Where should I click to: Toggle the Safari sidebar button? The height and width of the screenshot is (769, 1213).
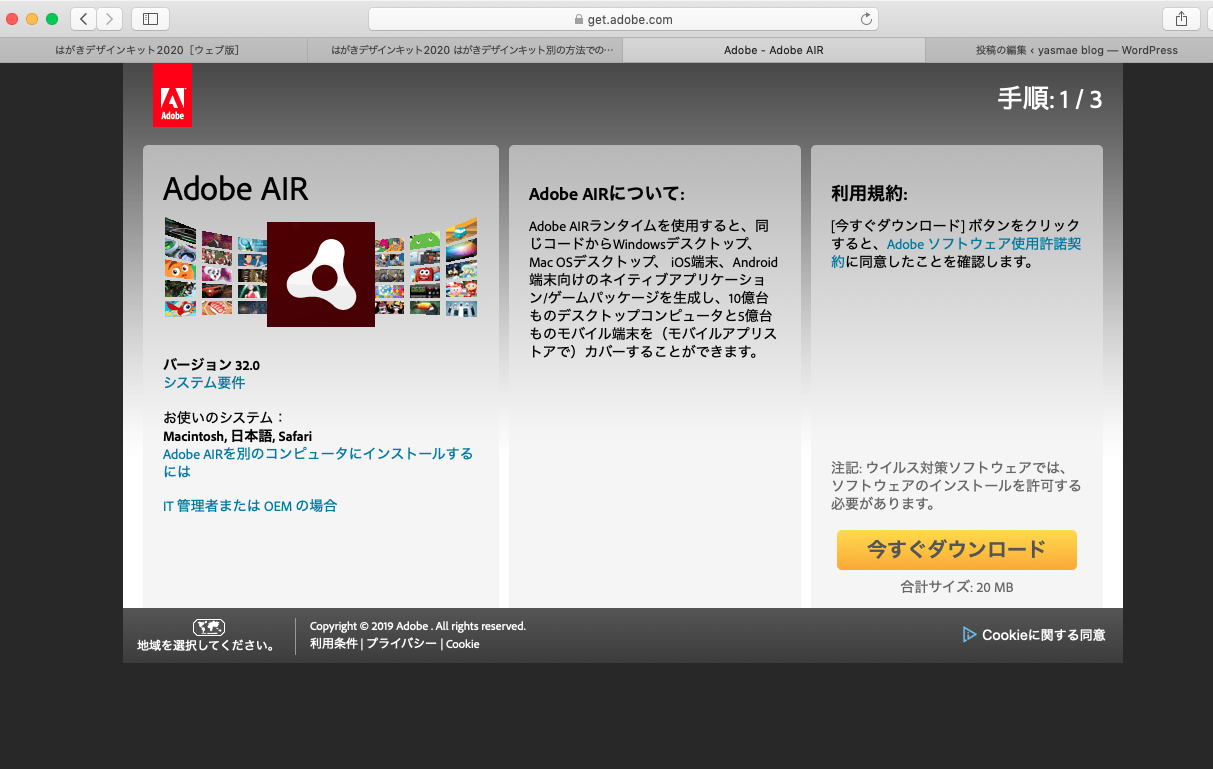(x=150, y=18)
